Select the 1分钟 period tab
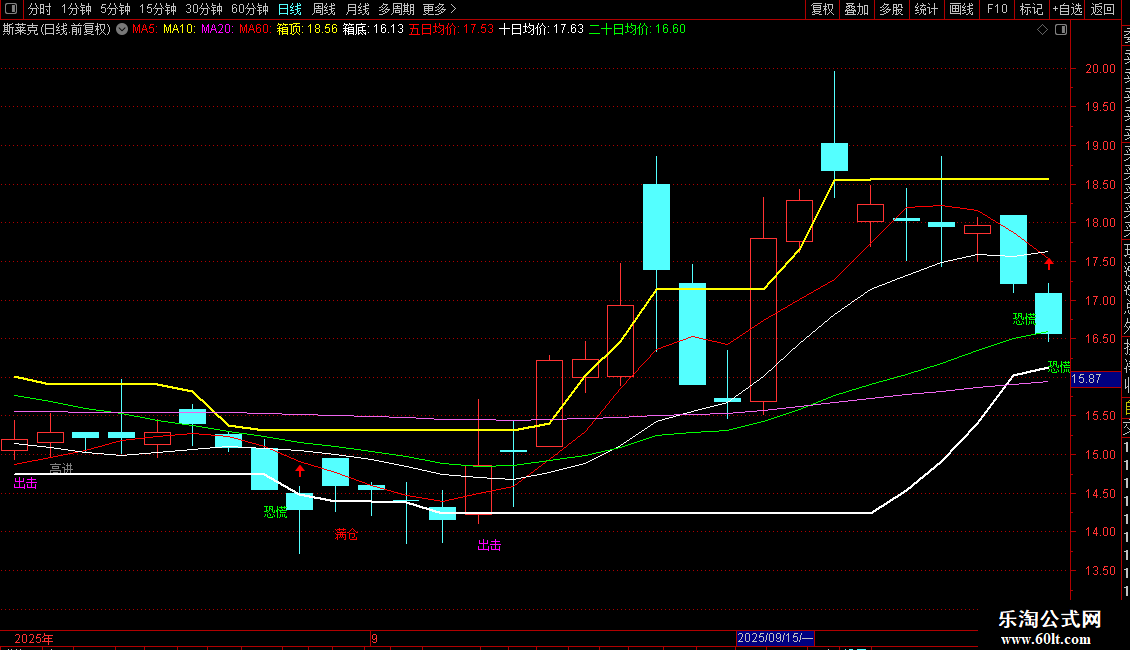 (76, 9)
